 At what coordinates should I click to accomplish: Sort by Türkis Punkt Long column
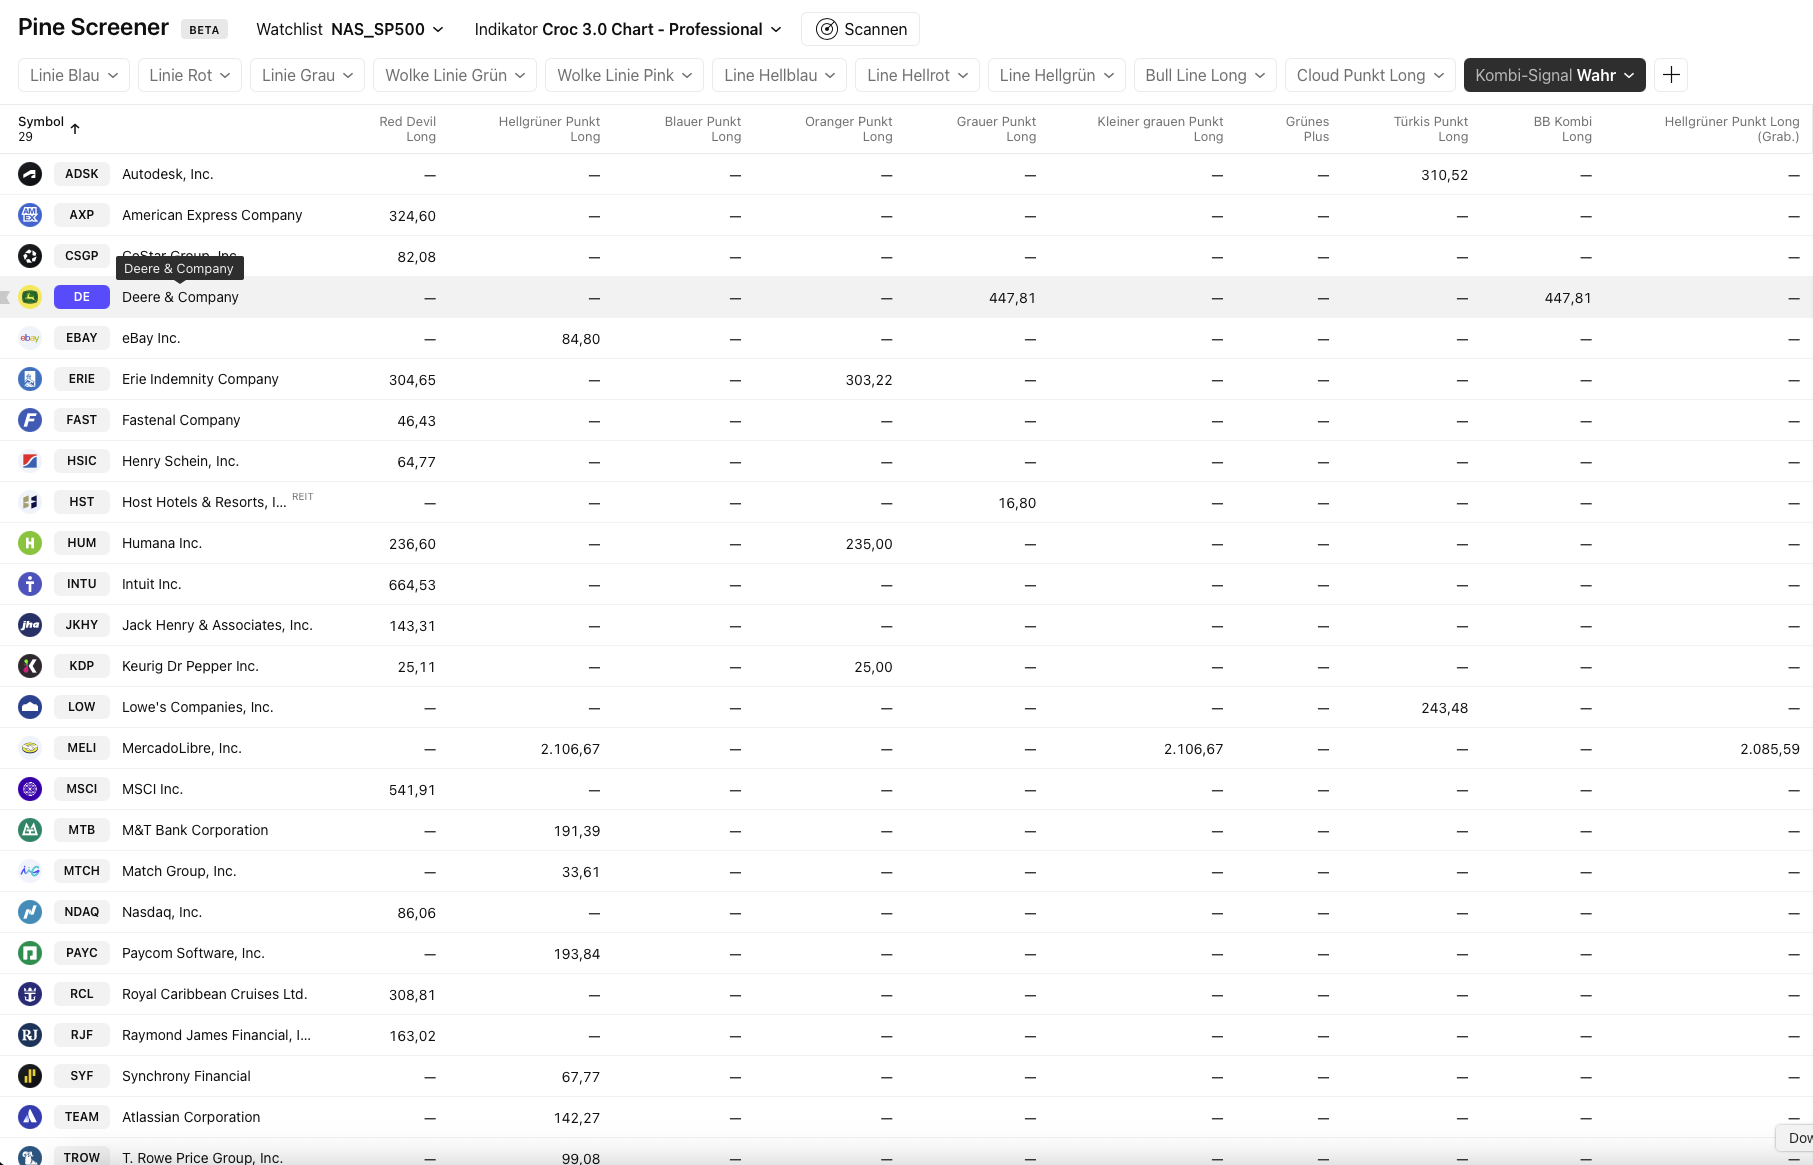click(1430, 129)
